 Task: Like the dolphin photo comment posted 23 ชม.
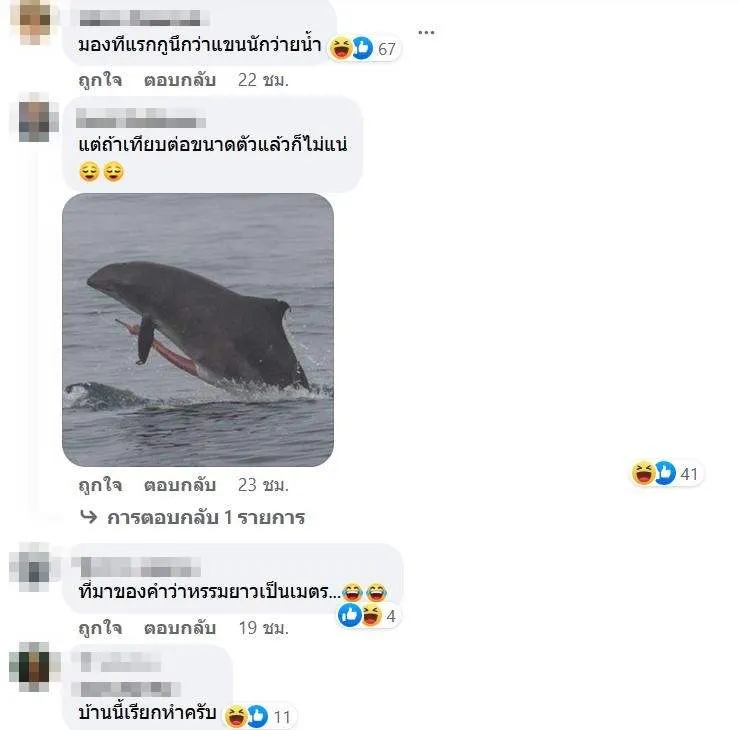(x=100, y=485)
